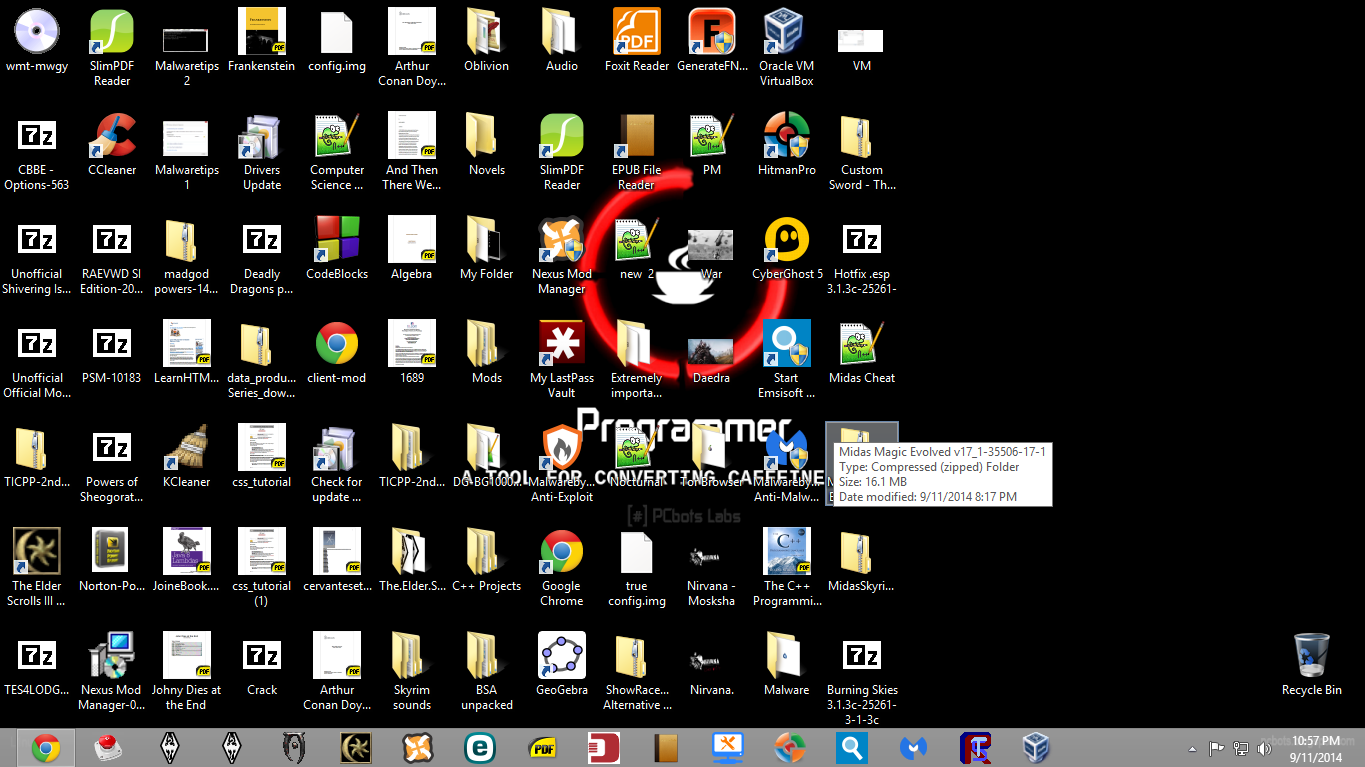Open the taskbar clock and calendar
Viewport: 1365px width, 767px height.
click(x=1316, y=748)
